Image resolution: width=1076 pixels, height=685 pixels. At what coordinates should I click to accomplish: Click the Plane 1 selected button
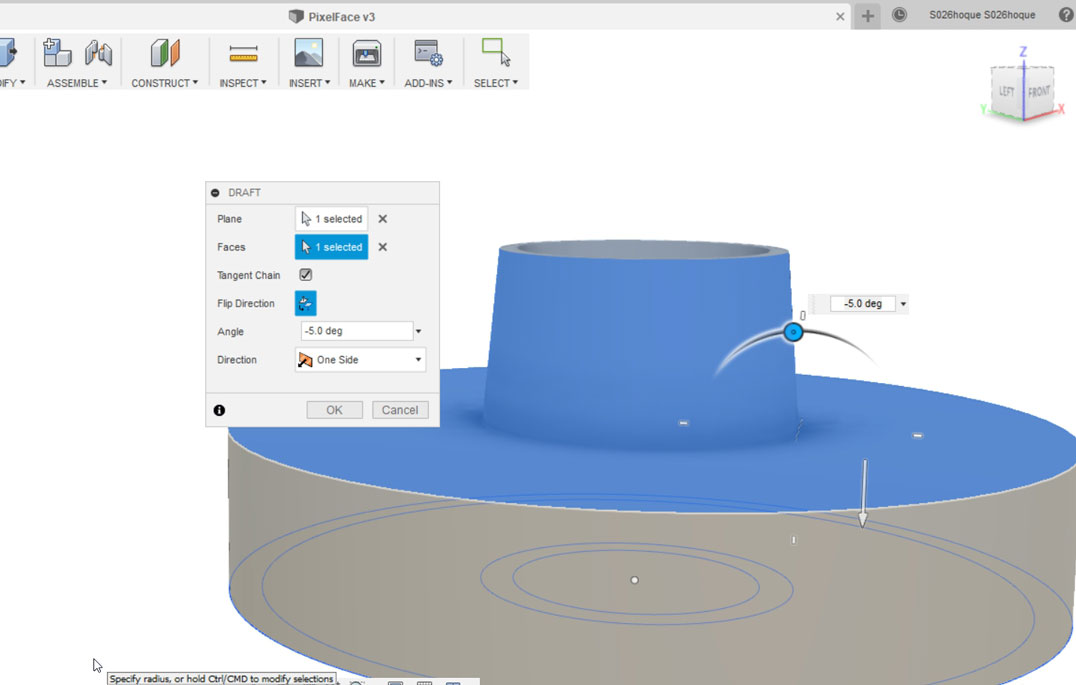point(331,219)
